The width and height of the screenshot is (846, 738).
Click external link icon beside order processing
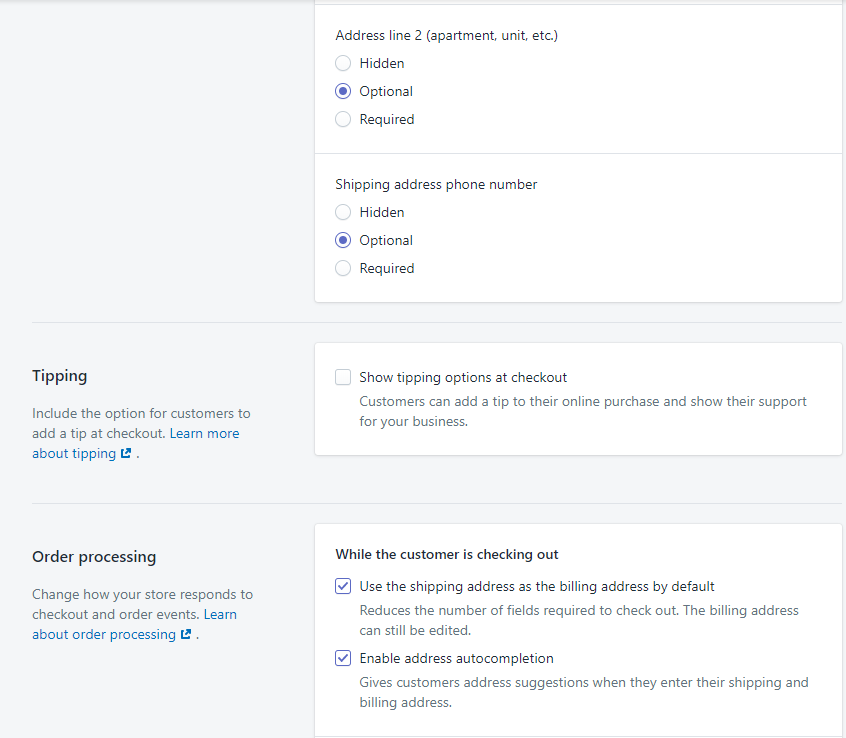[x=186, y=635]
